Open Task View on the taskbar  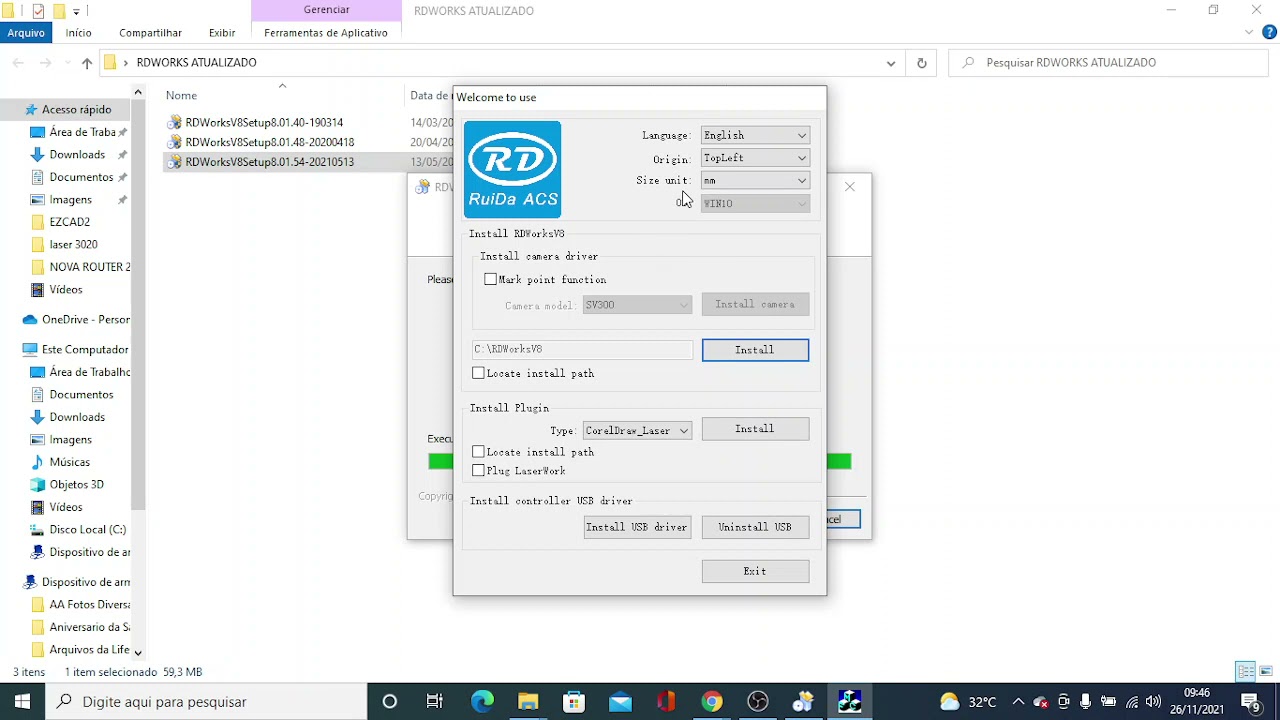click(435, 702)
